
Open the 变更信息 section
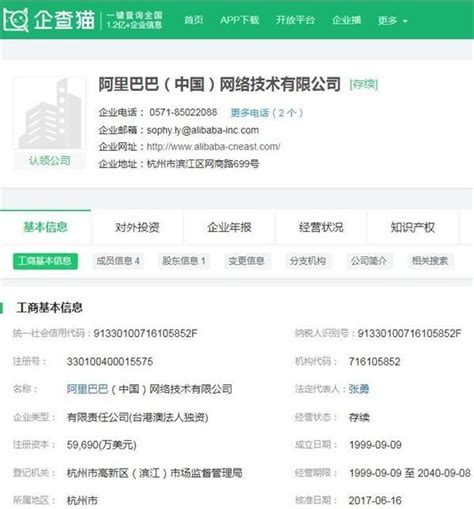pyautogui.click(x=247, y=261)
